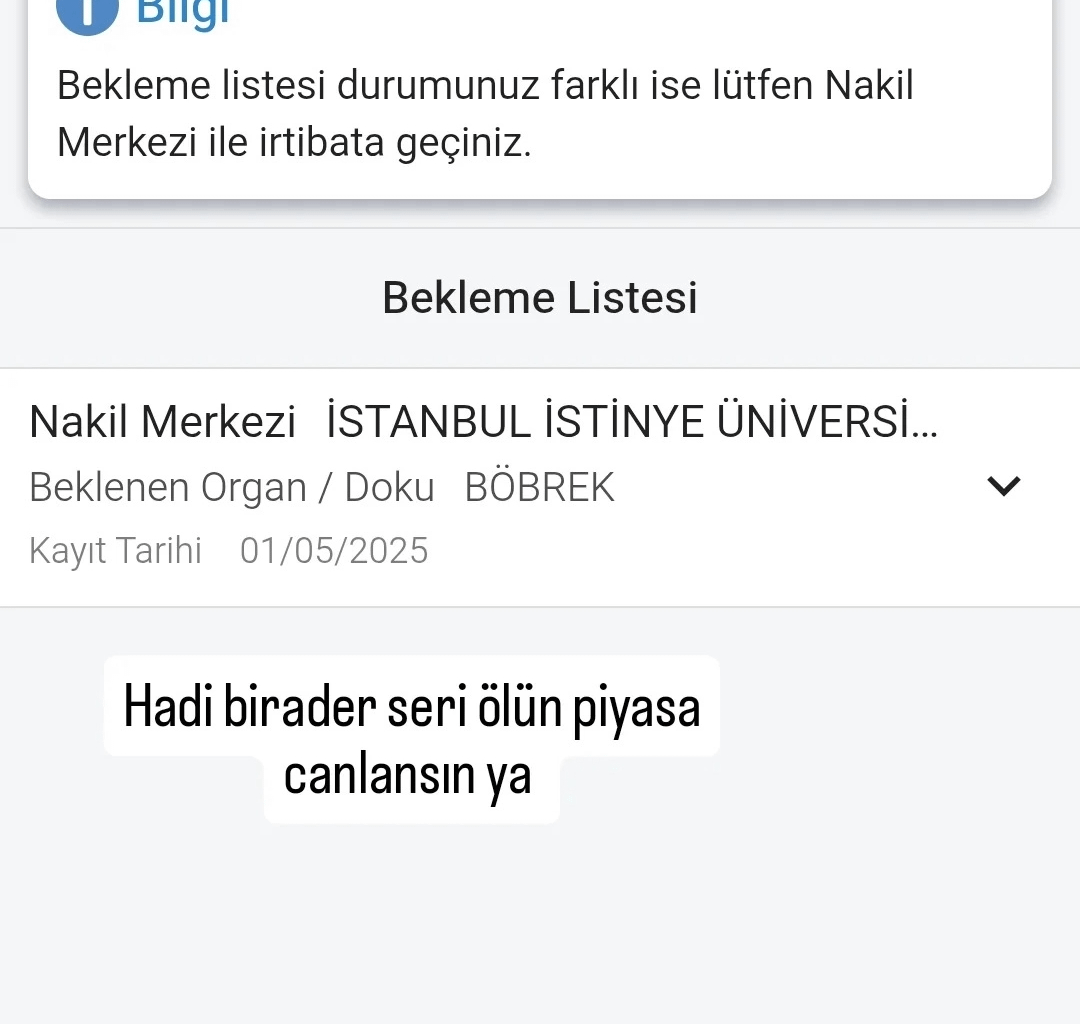The image size is (1080, 1024).
Task: Click the truncated hospital name İSTANBUL İSTİNYE ÜNİVERSİ
Action: pyautogui.click(x=632, y=421)
